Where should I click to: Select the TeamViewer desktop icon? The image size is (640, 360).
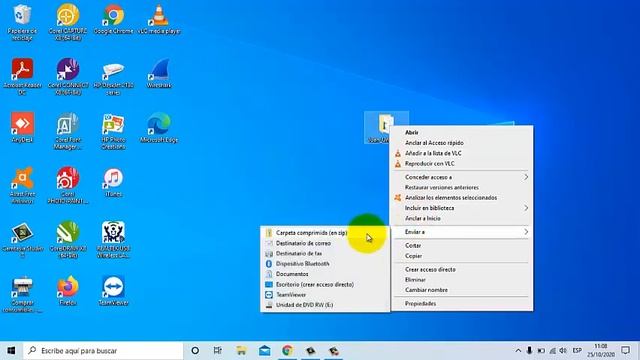[113, 291]
